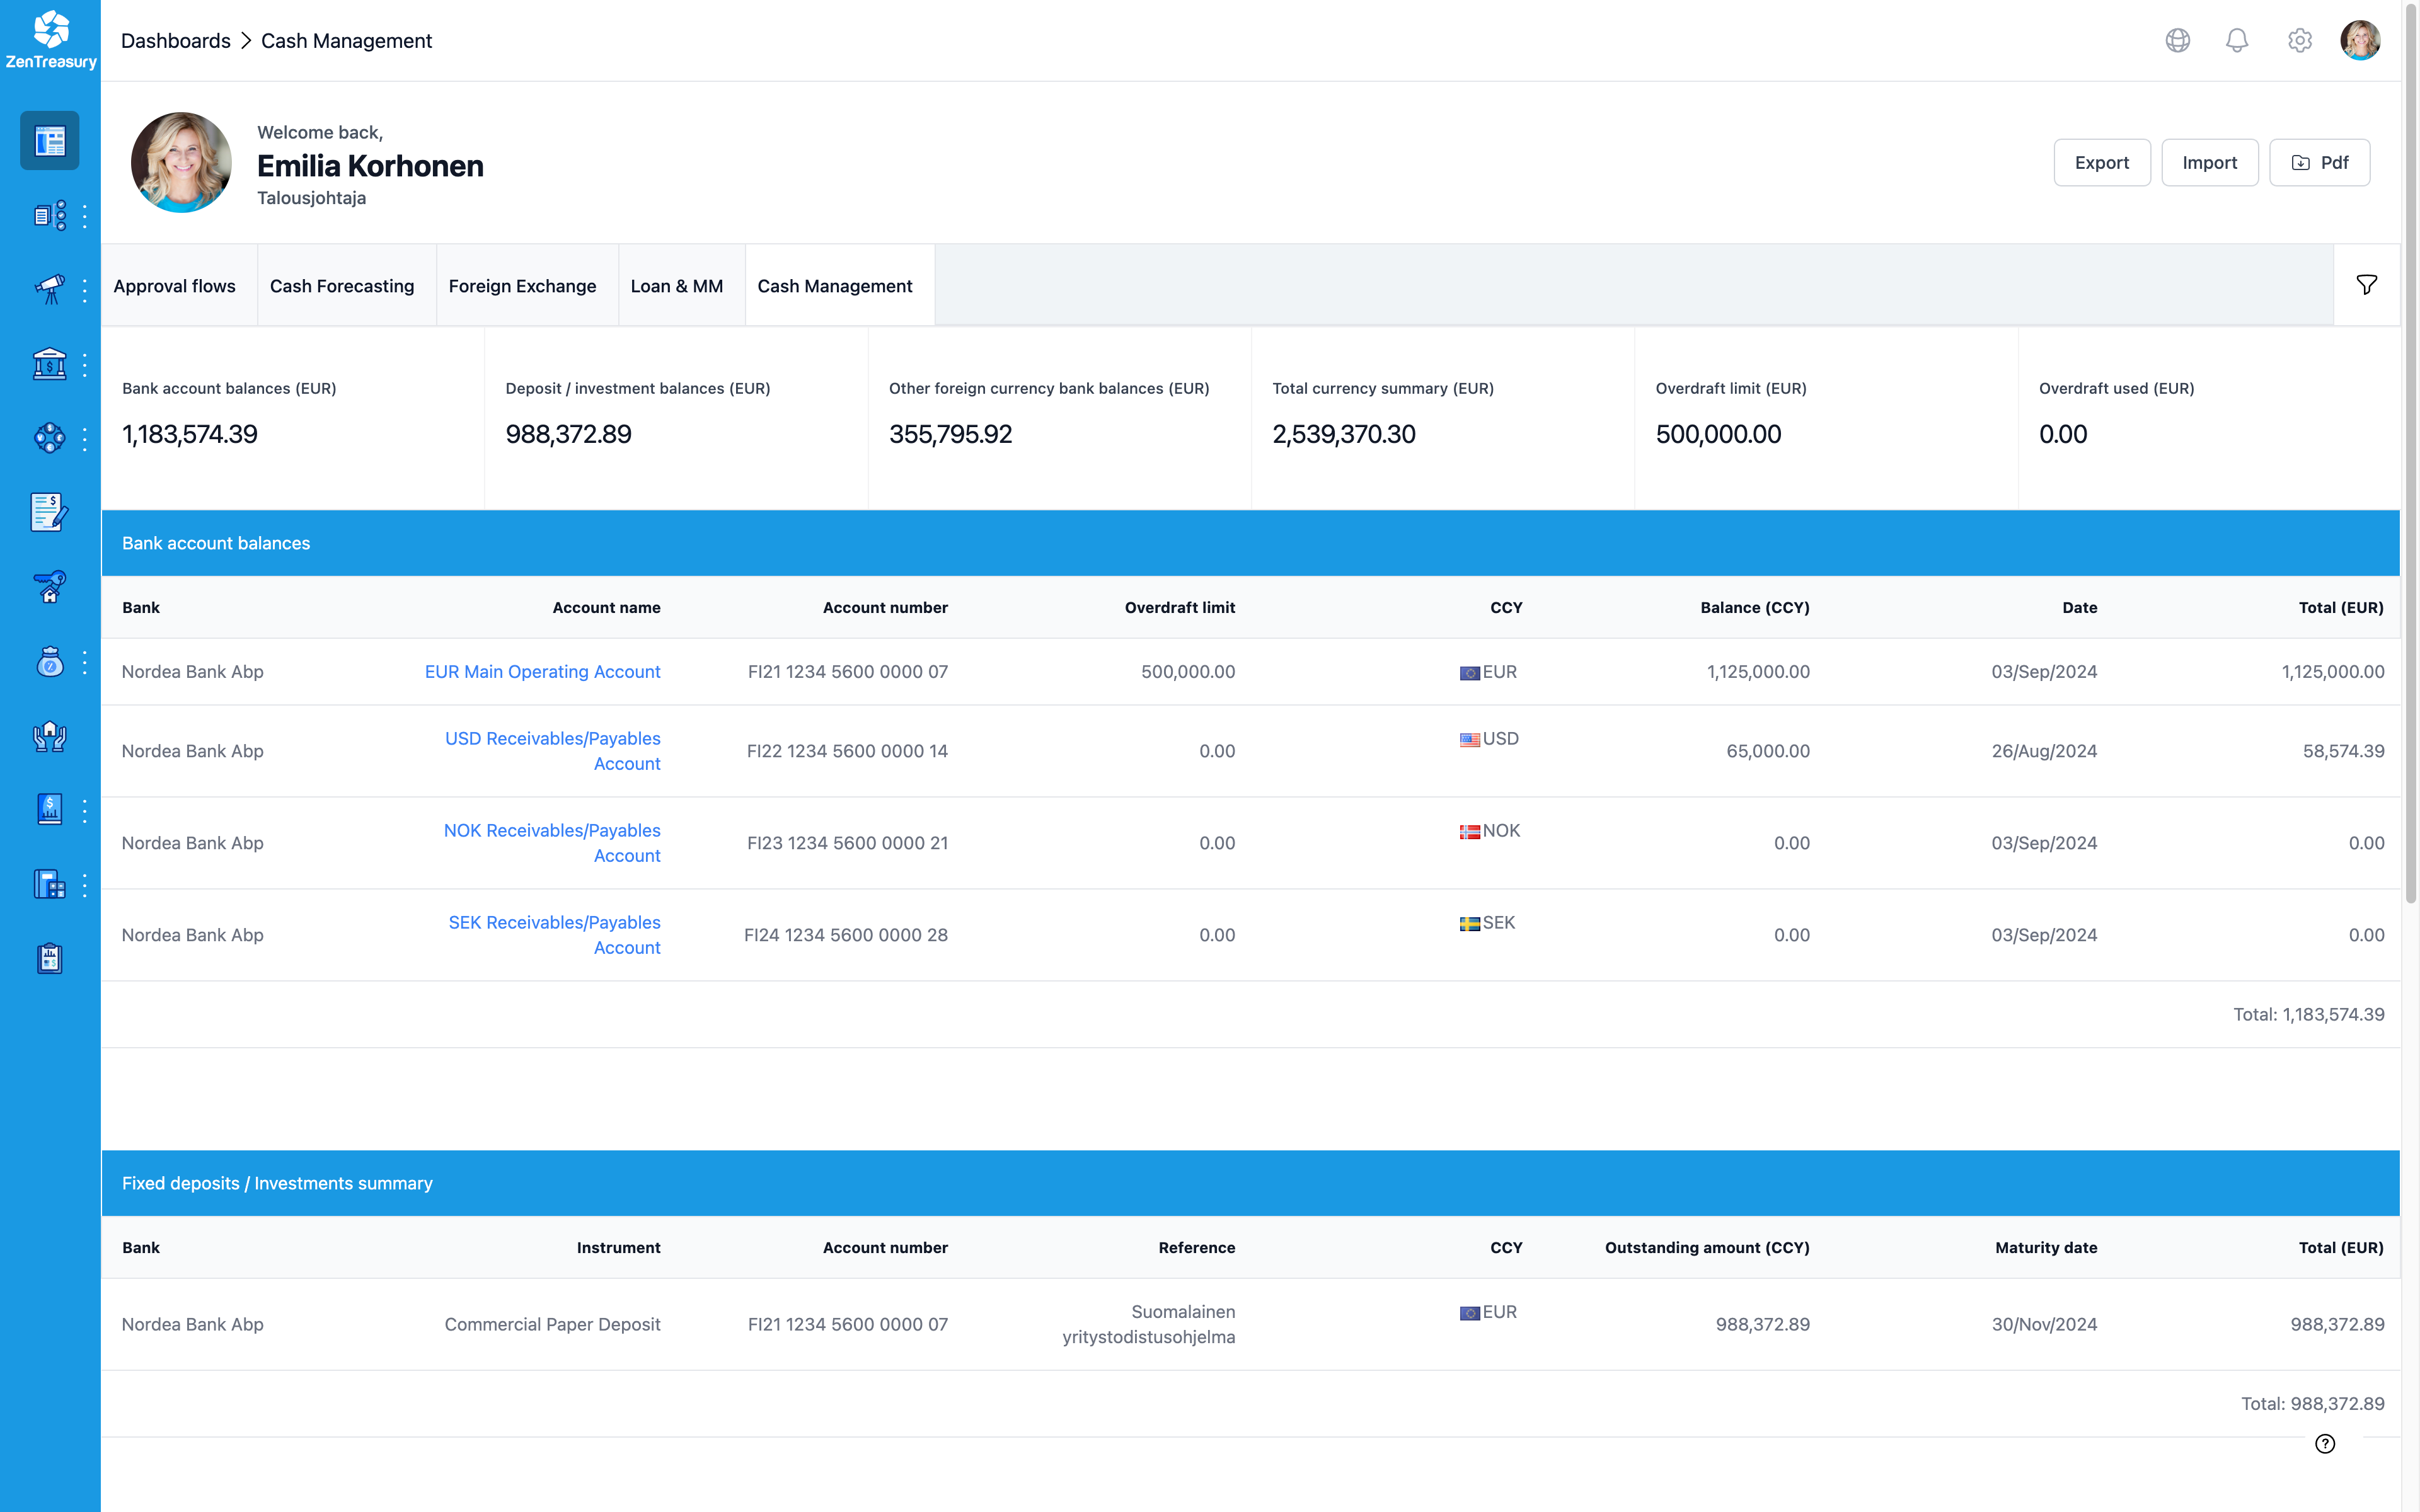Screen dimensions: 2420x1512
Task: Click the notifications bell icon
Action: point(2238,40)
